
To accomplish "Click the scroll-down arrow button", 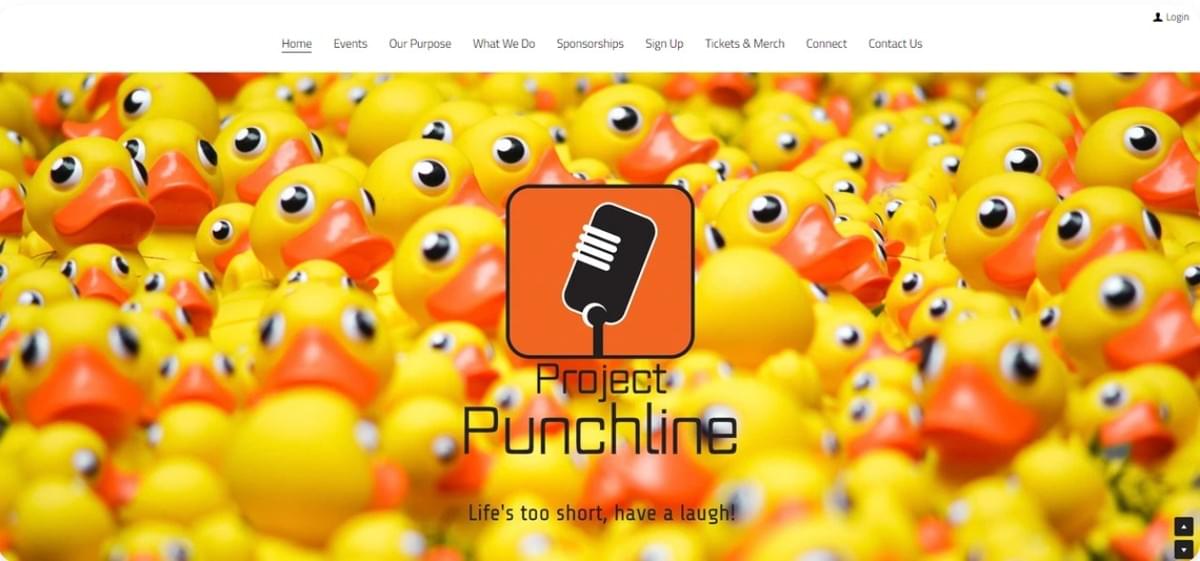I will coord(1184,549).
